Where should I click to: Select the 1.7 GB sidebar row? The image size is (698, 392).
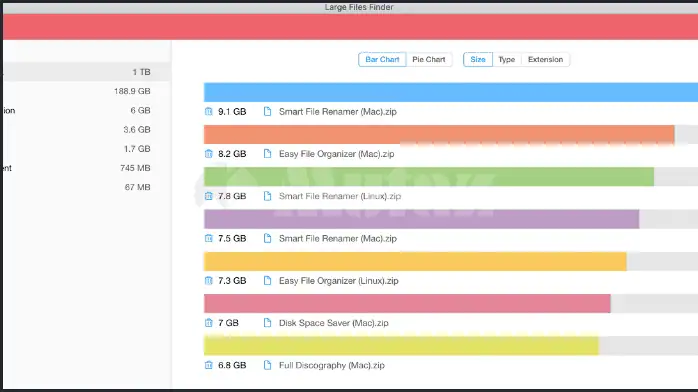coord(87,149)
